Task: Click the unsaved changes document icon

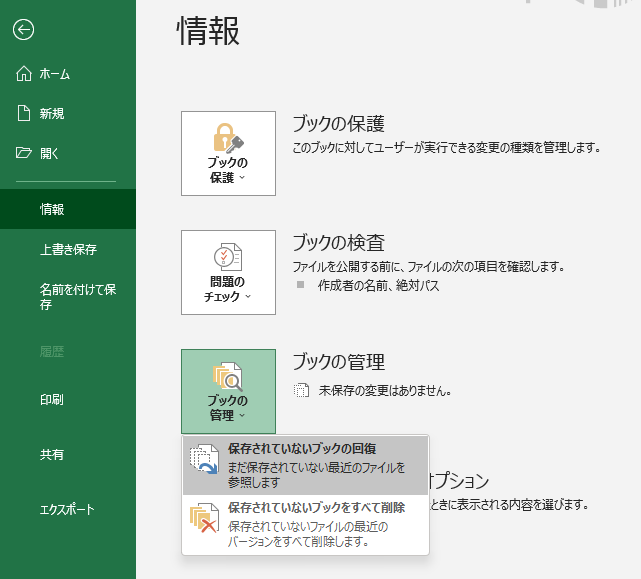Action: 301,390
